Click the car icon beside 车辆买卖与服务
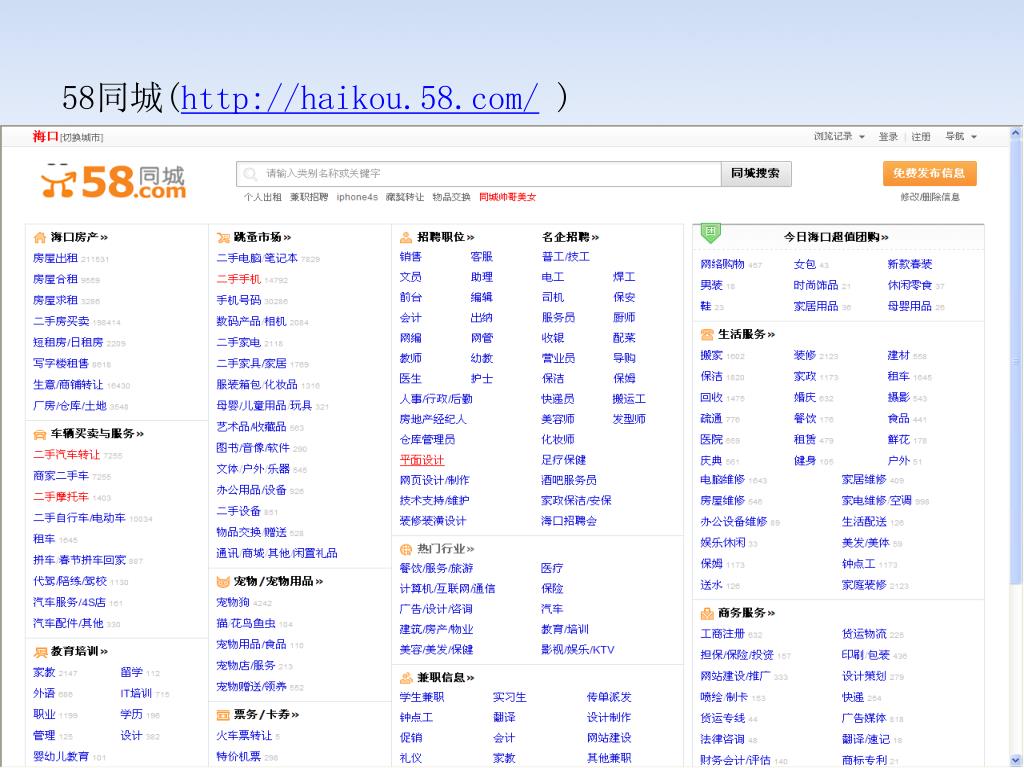Viewport: 1024px width, 768px height. click(40, 434)
